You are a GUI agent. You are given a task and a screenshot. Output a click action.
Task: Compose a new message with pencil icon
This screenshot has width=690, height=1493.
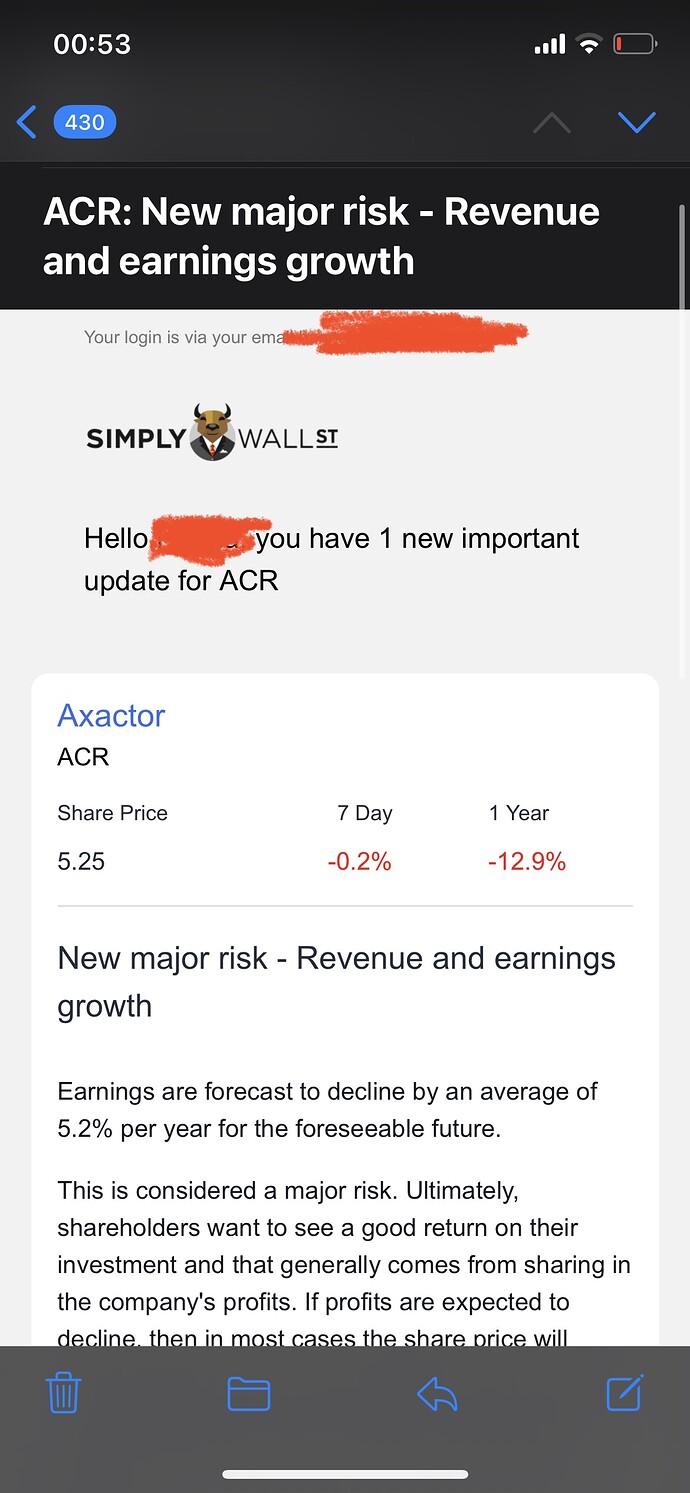[x=625, y=1392]
